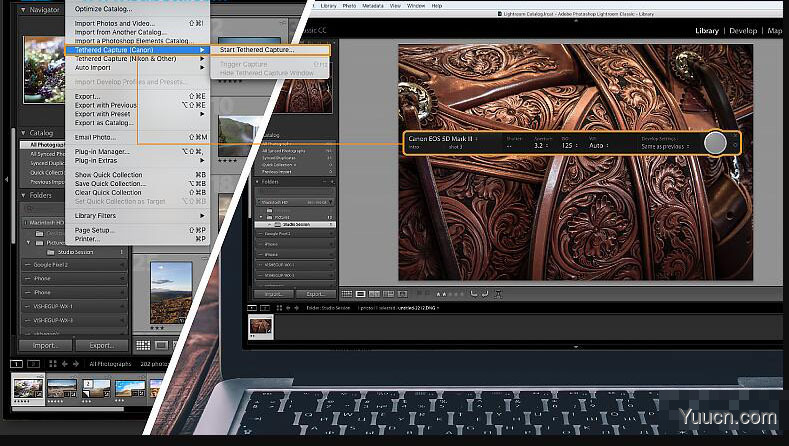Open the White Balance Auto dropdown
Viewport: 789px width, 446px height.
click(x=599, y=145)
